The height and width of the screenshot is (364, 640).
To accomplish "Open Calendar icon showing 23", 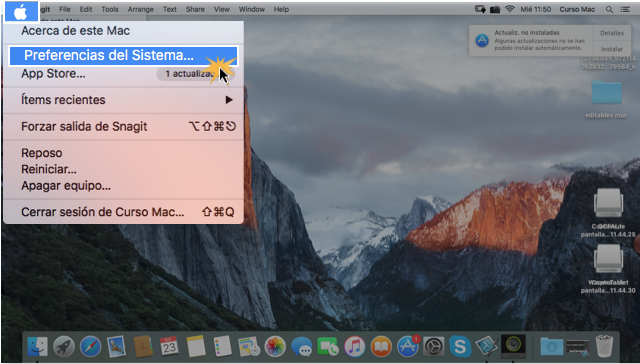I will click(x=169, y=347).
